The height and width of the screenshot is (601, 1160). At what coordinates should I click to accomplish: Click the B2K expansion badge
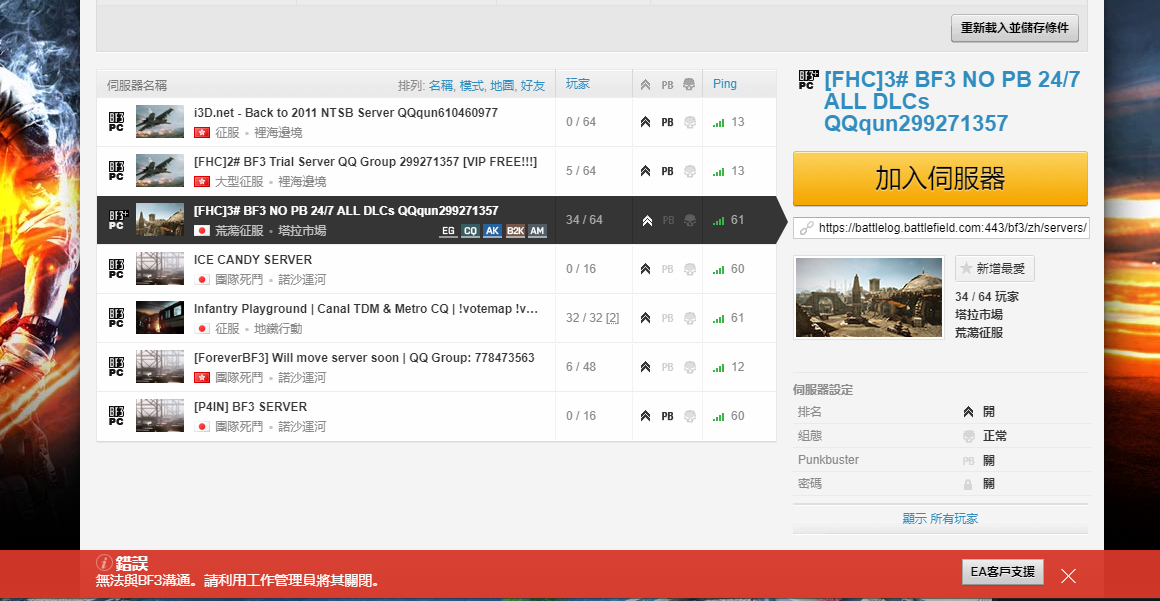tap(515, 231)
